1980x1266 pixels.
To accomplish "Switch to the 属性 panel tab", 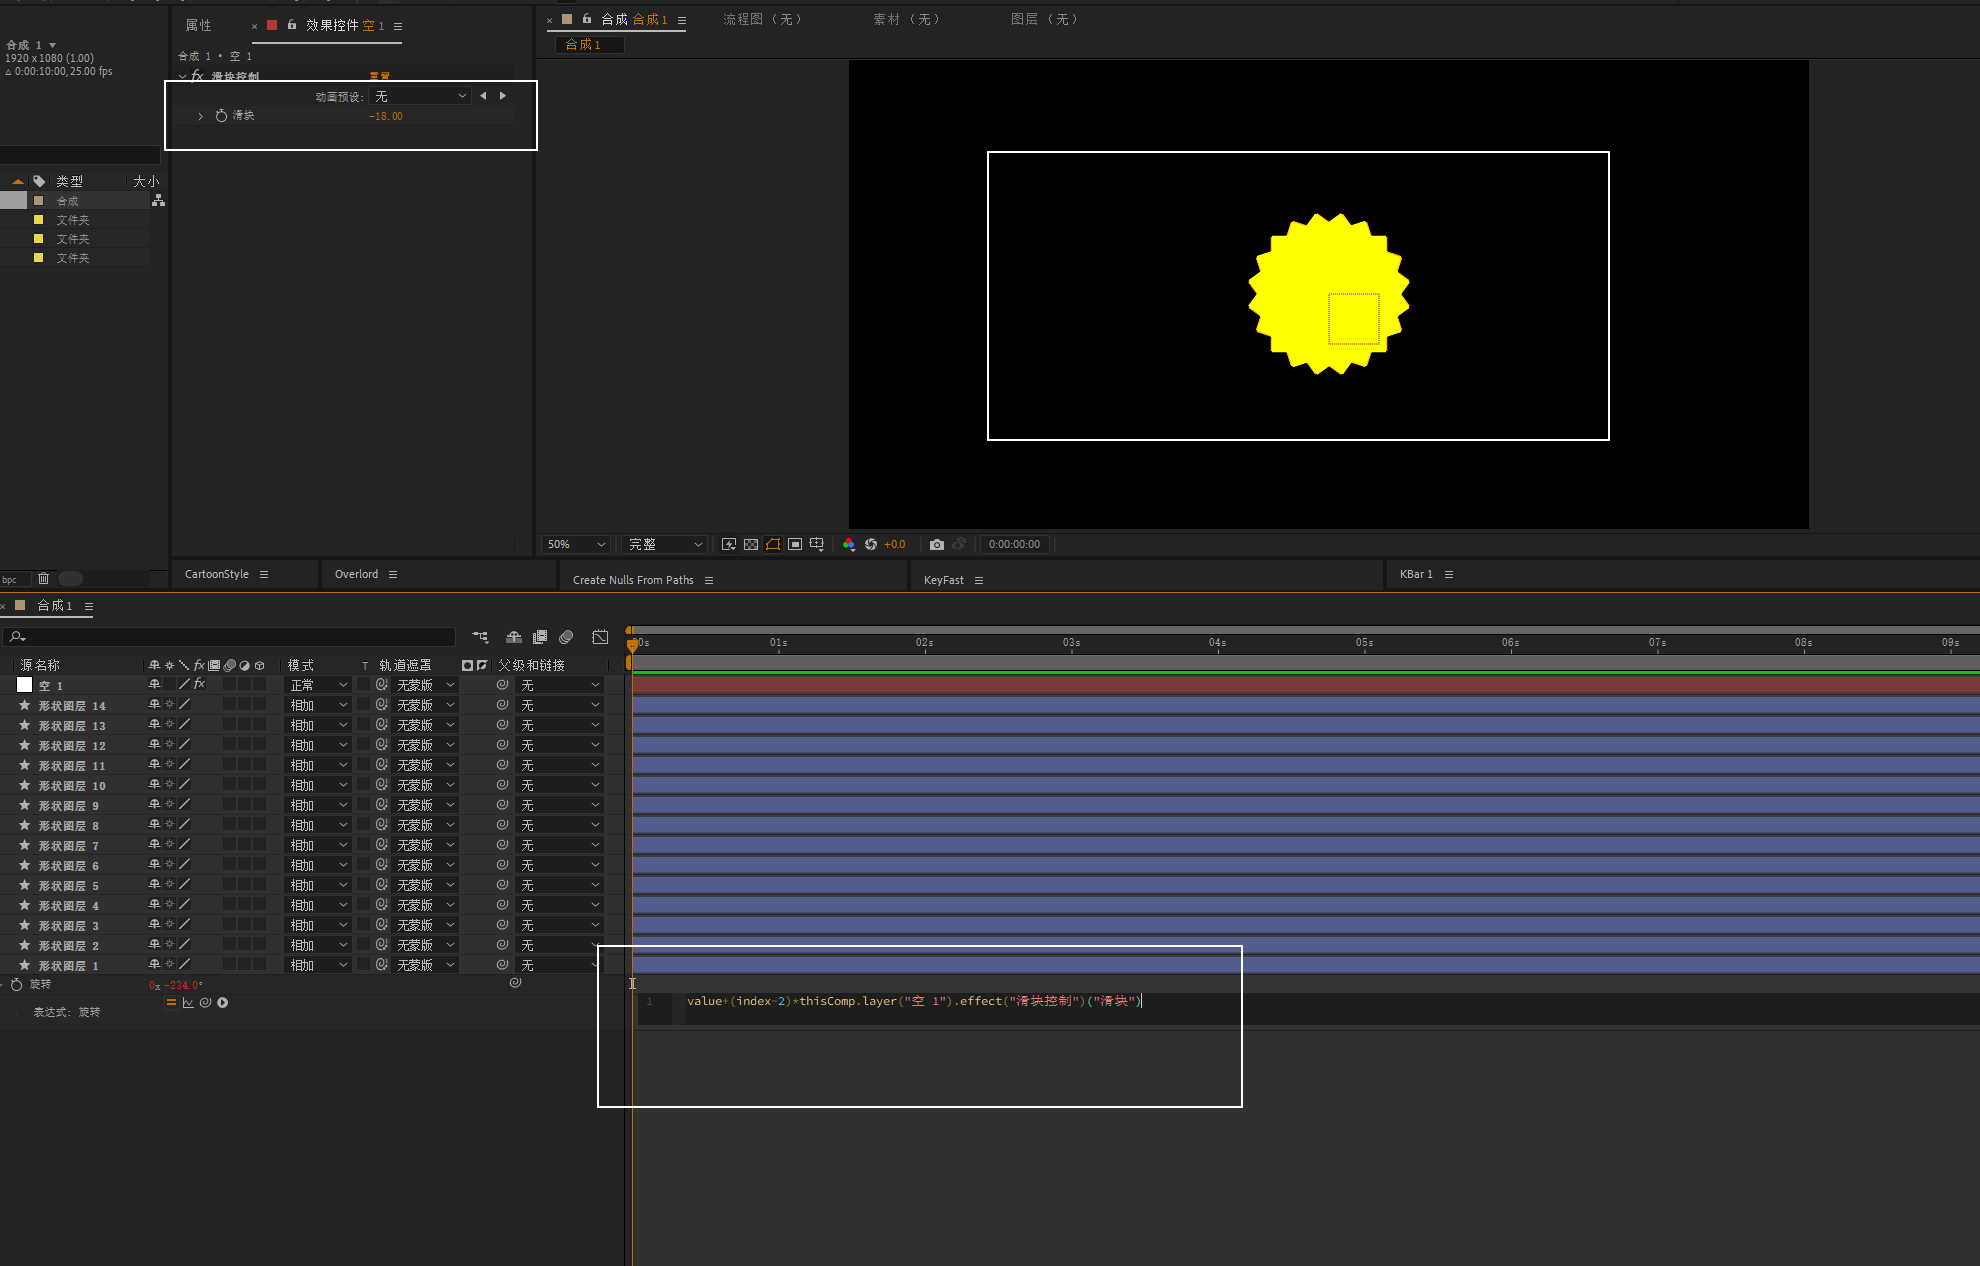I will click(198, 26).
